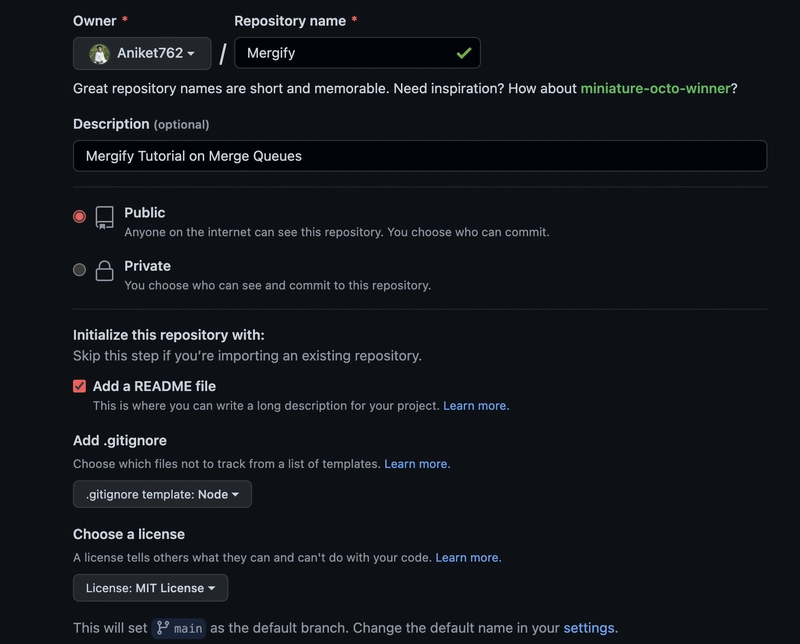Click the Add .gitignore heading
The image size is (800, 644).
(x=120, y=440)
